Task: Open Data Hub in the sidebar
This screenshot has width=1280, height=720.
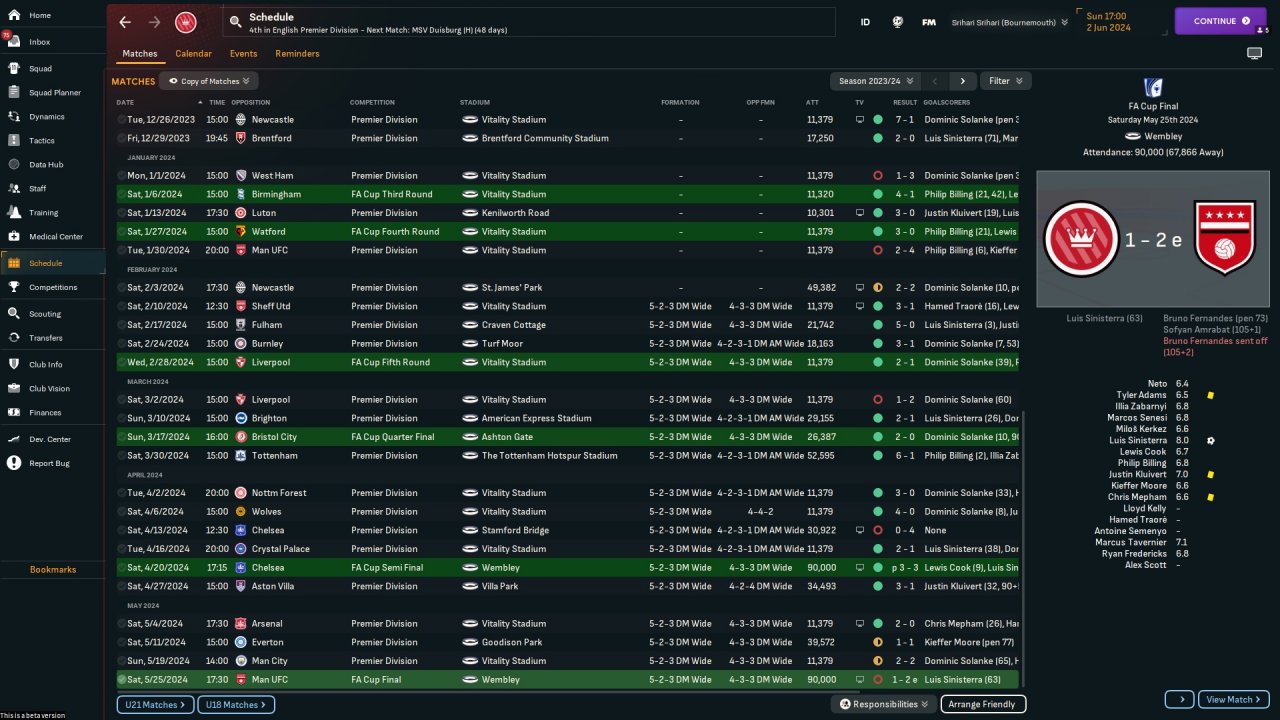Action: pyautogui.click(x=52, y=164)
